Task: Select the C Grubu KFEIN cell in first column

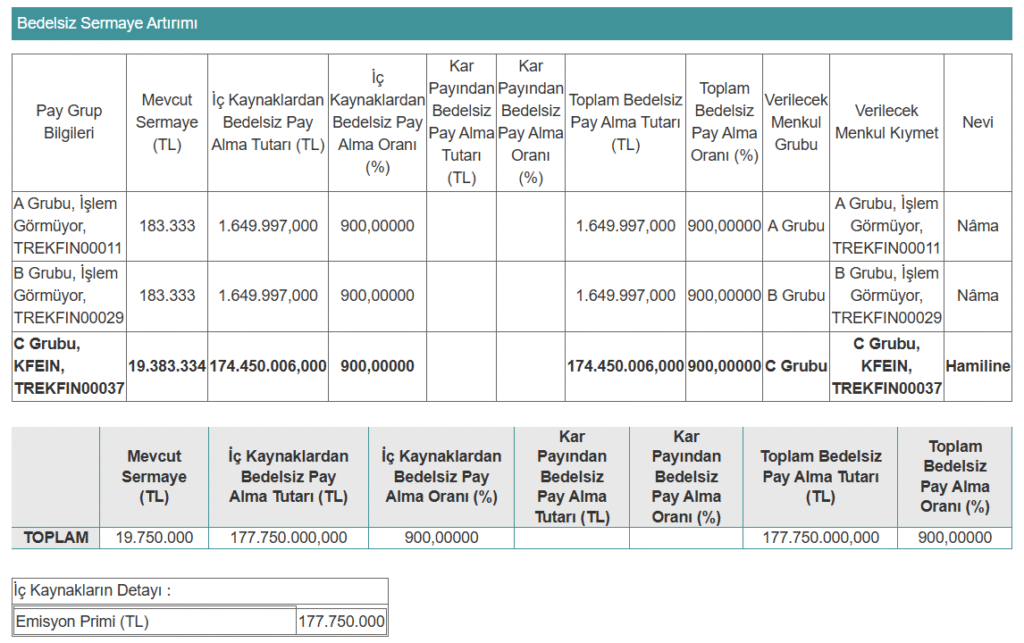Action: (x=69, y=366)
